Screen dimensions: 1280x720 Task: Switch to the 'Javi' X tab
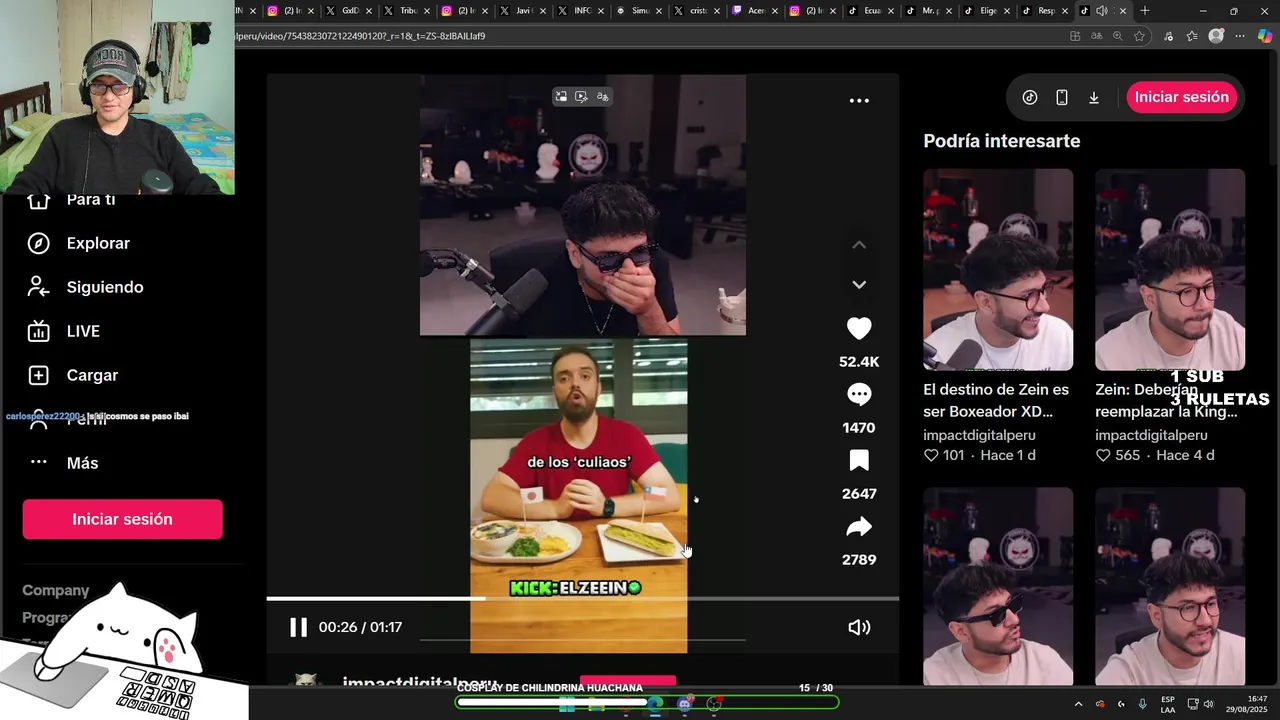(x=522, y=11)
